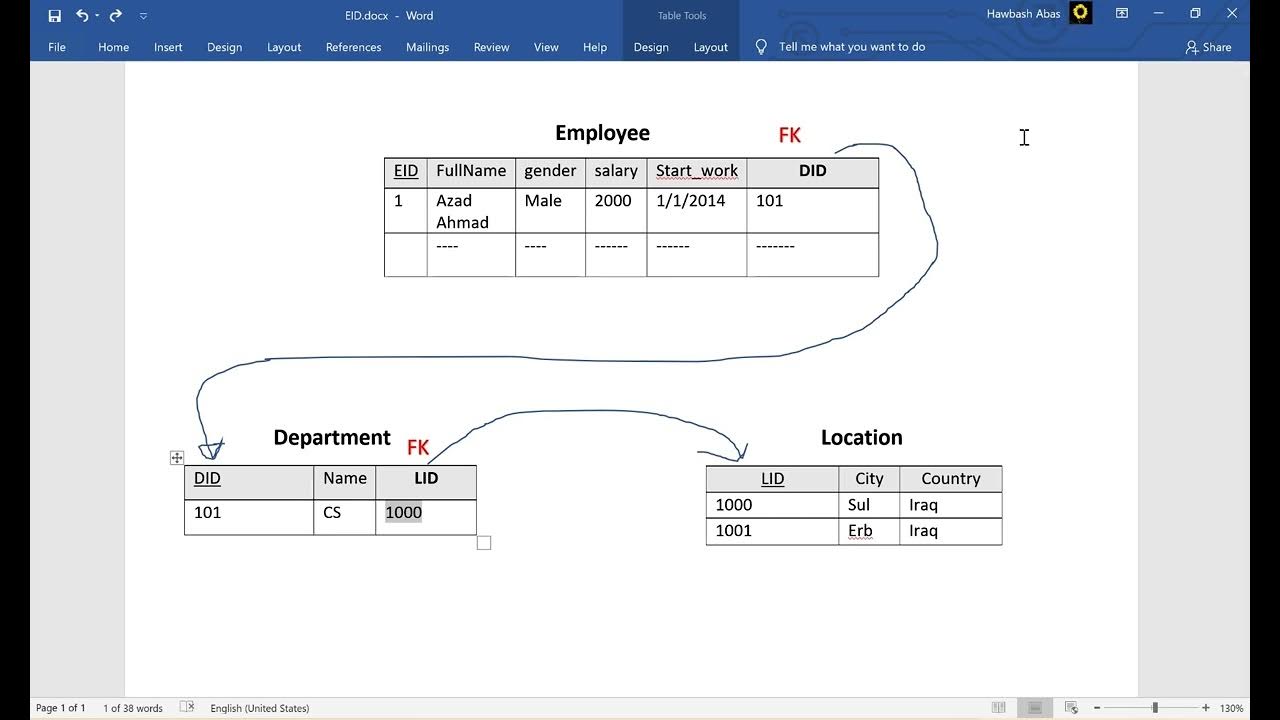This screenshot has width=1280, height=720.
Task: Switch to Web Layout view
Action: pyautogui.click(x=1071, y=708)
